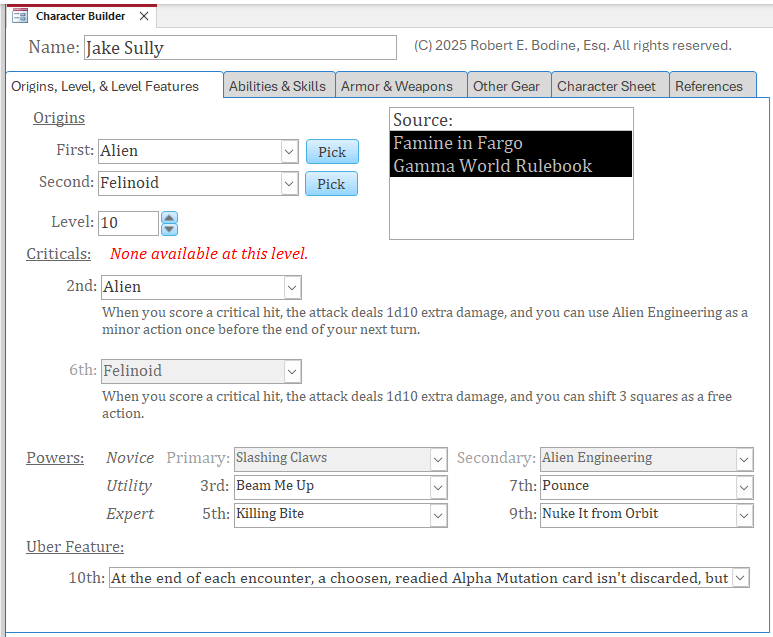Expand the 5th level Killing Bite dropdown
The height and width of the screenshot is (637, 773).
point(438,514)
